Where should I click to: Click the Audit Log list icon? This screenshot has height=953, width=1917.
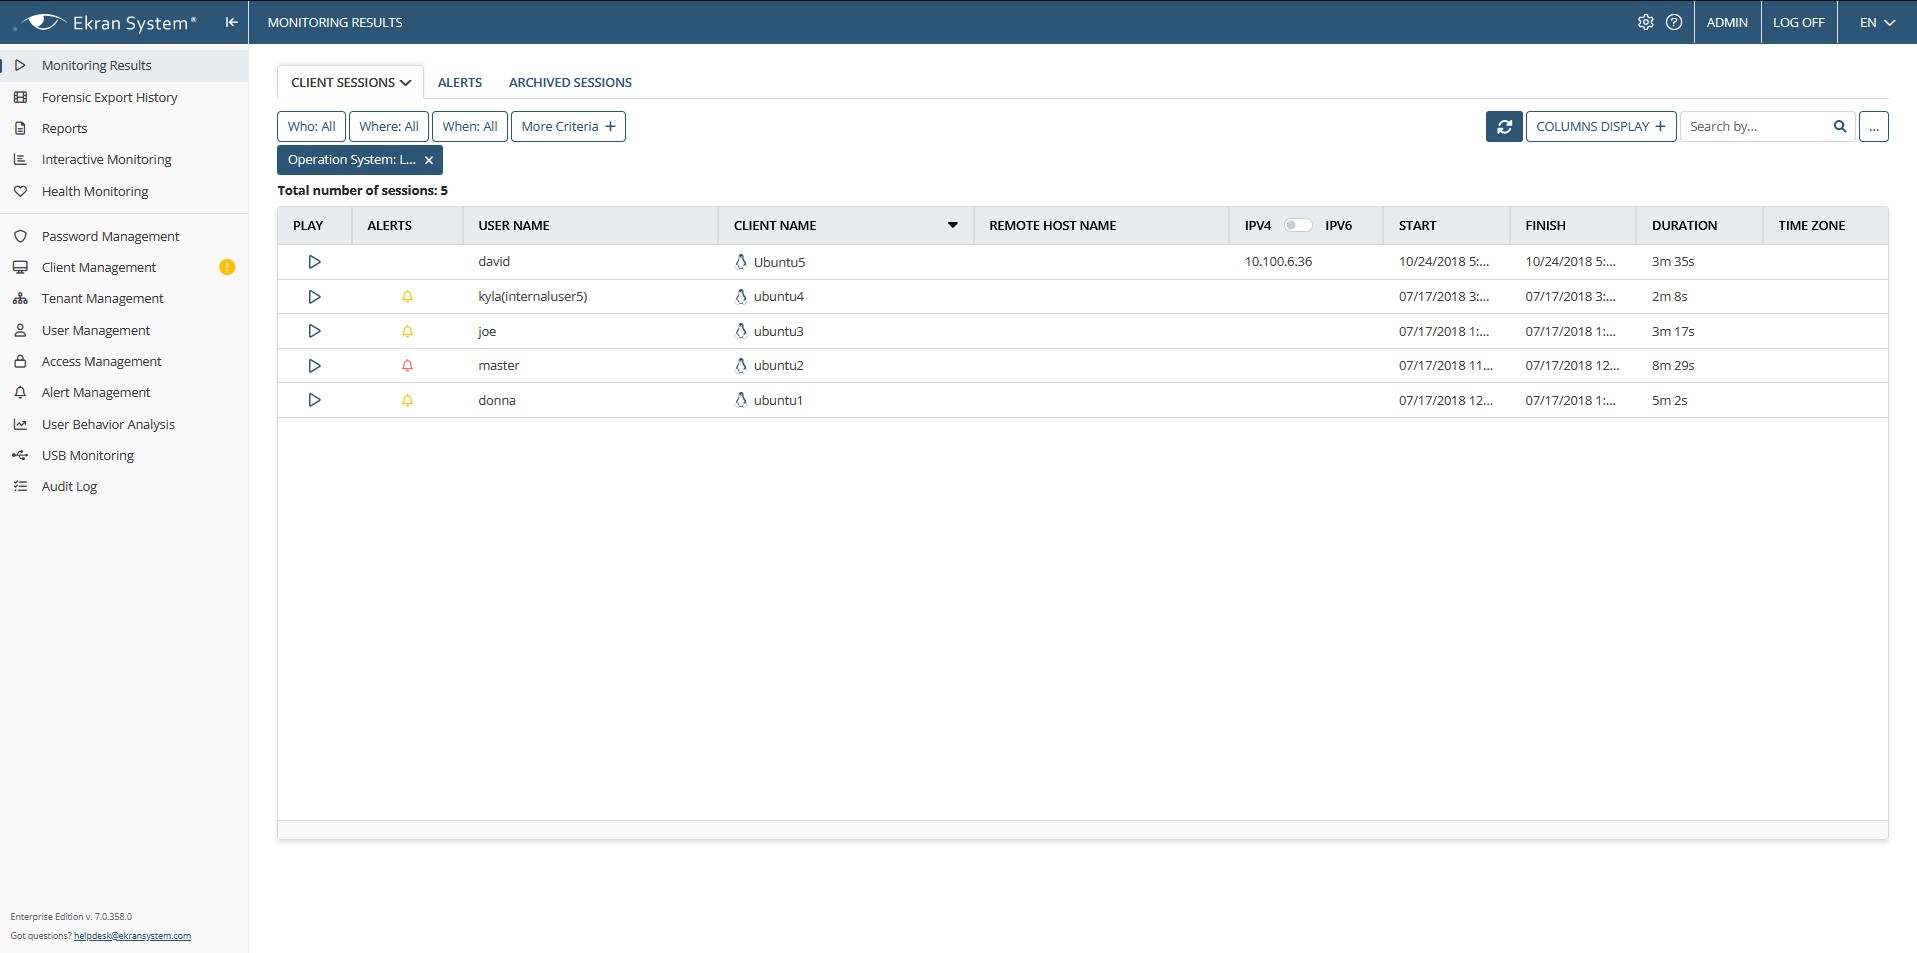[20, 486]
